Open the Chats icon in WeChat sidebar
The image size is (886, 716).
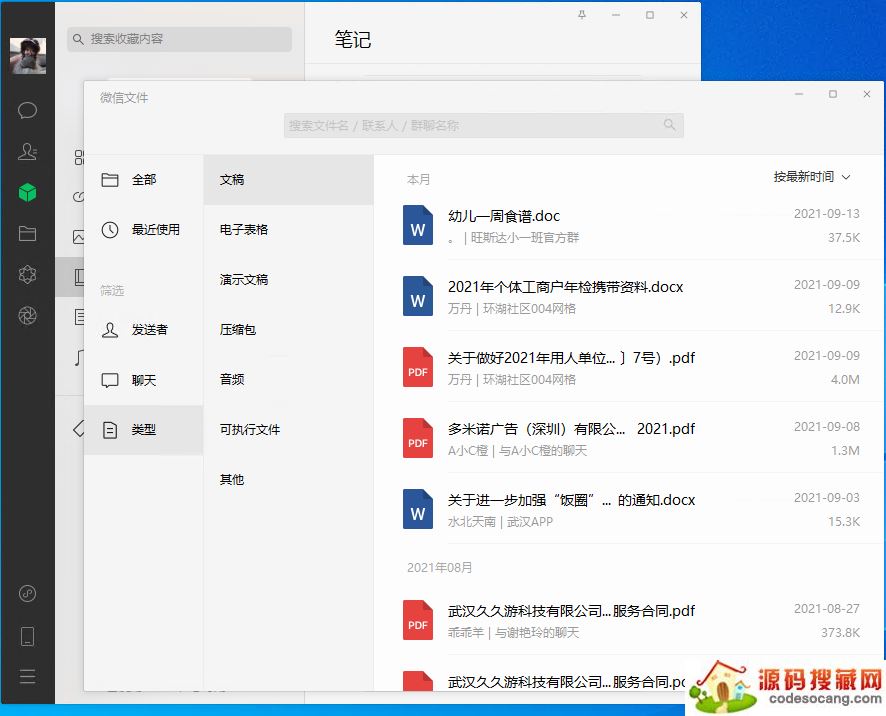click(x=27, y=110)
